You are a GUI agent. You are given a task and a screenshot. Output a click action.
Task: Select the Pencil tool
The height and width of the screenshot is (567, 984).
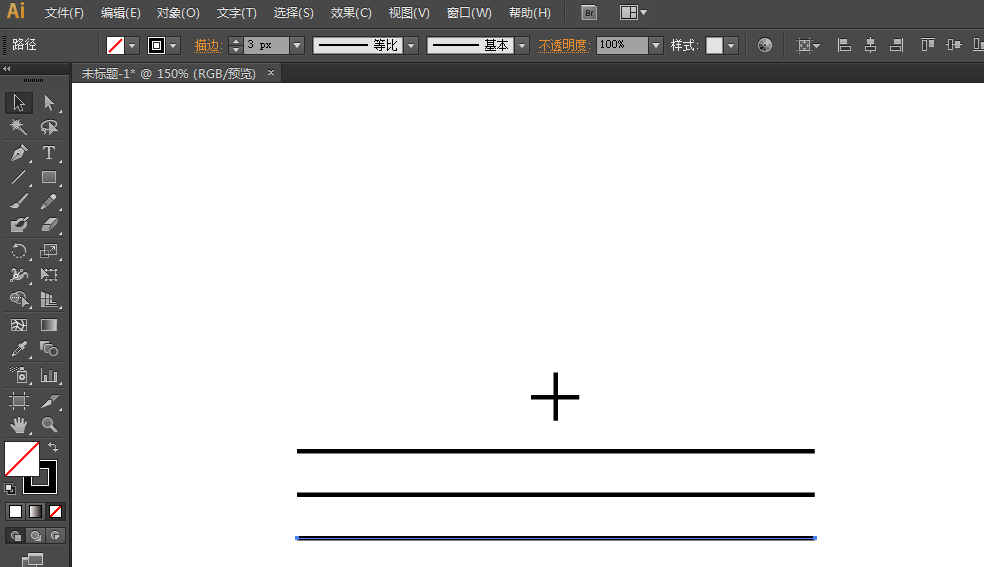tap(49, 201)
